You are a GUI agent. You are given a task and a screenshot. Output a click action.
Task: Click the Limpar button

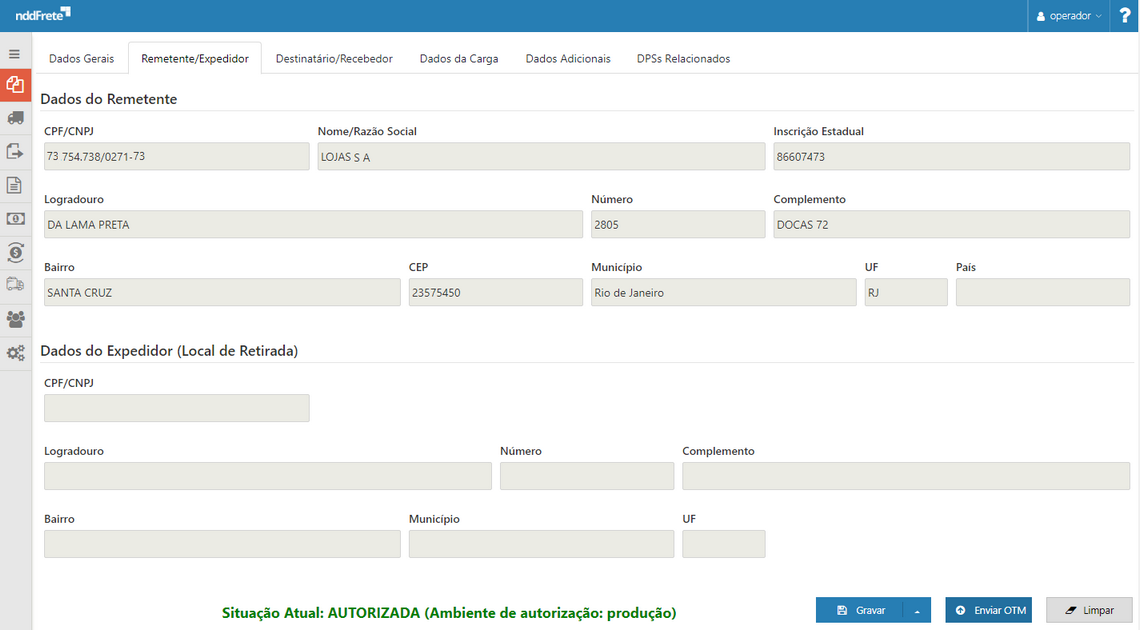coord(1089,610)
